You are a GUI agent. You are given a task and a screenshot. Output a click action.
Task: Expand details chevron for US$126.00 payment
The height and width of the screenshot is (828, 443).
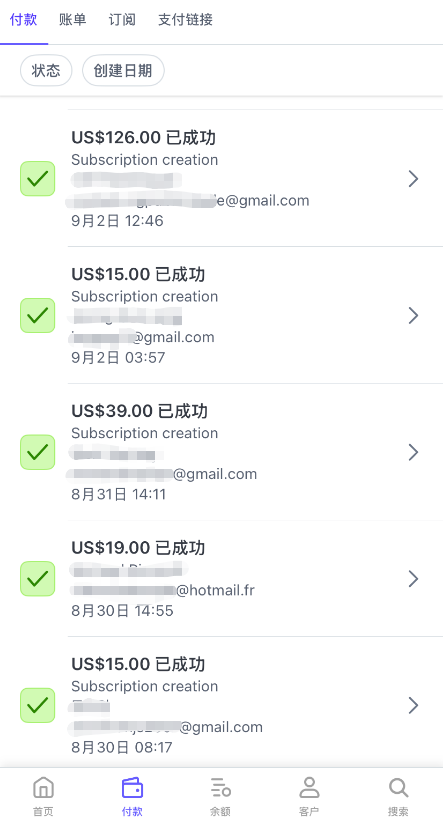click(413, 178)
